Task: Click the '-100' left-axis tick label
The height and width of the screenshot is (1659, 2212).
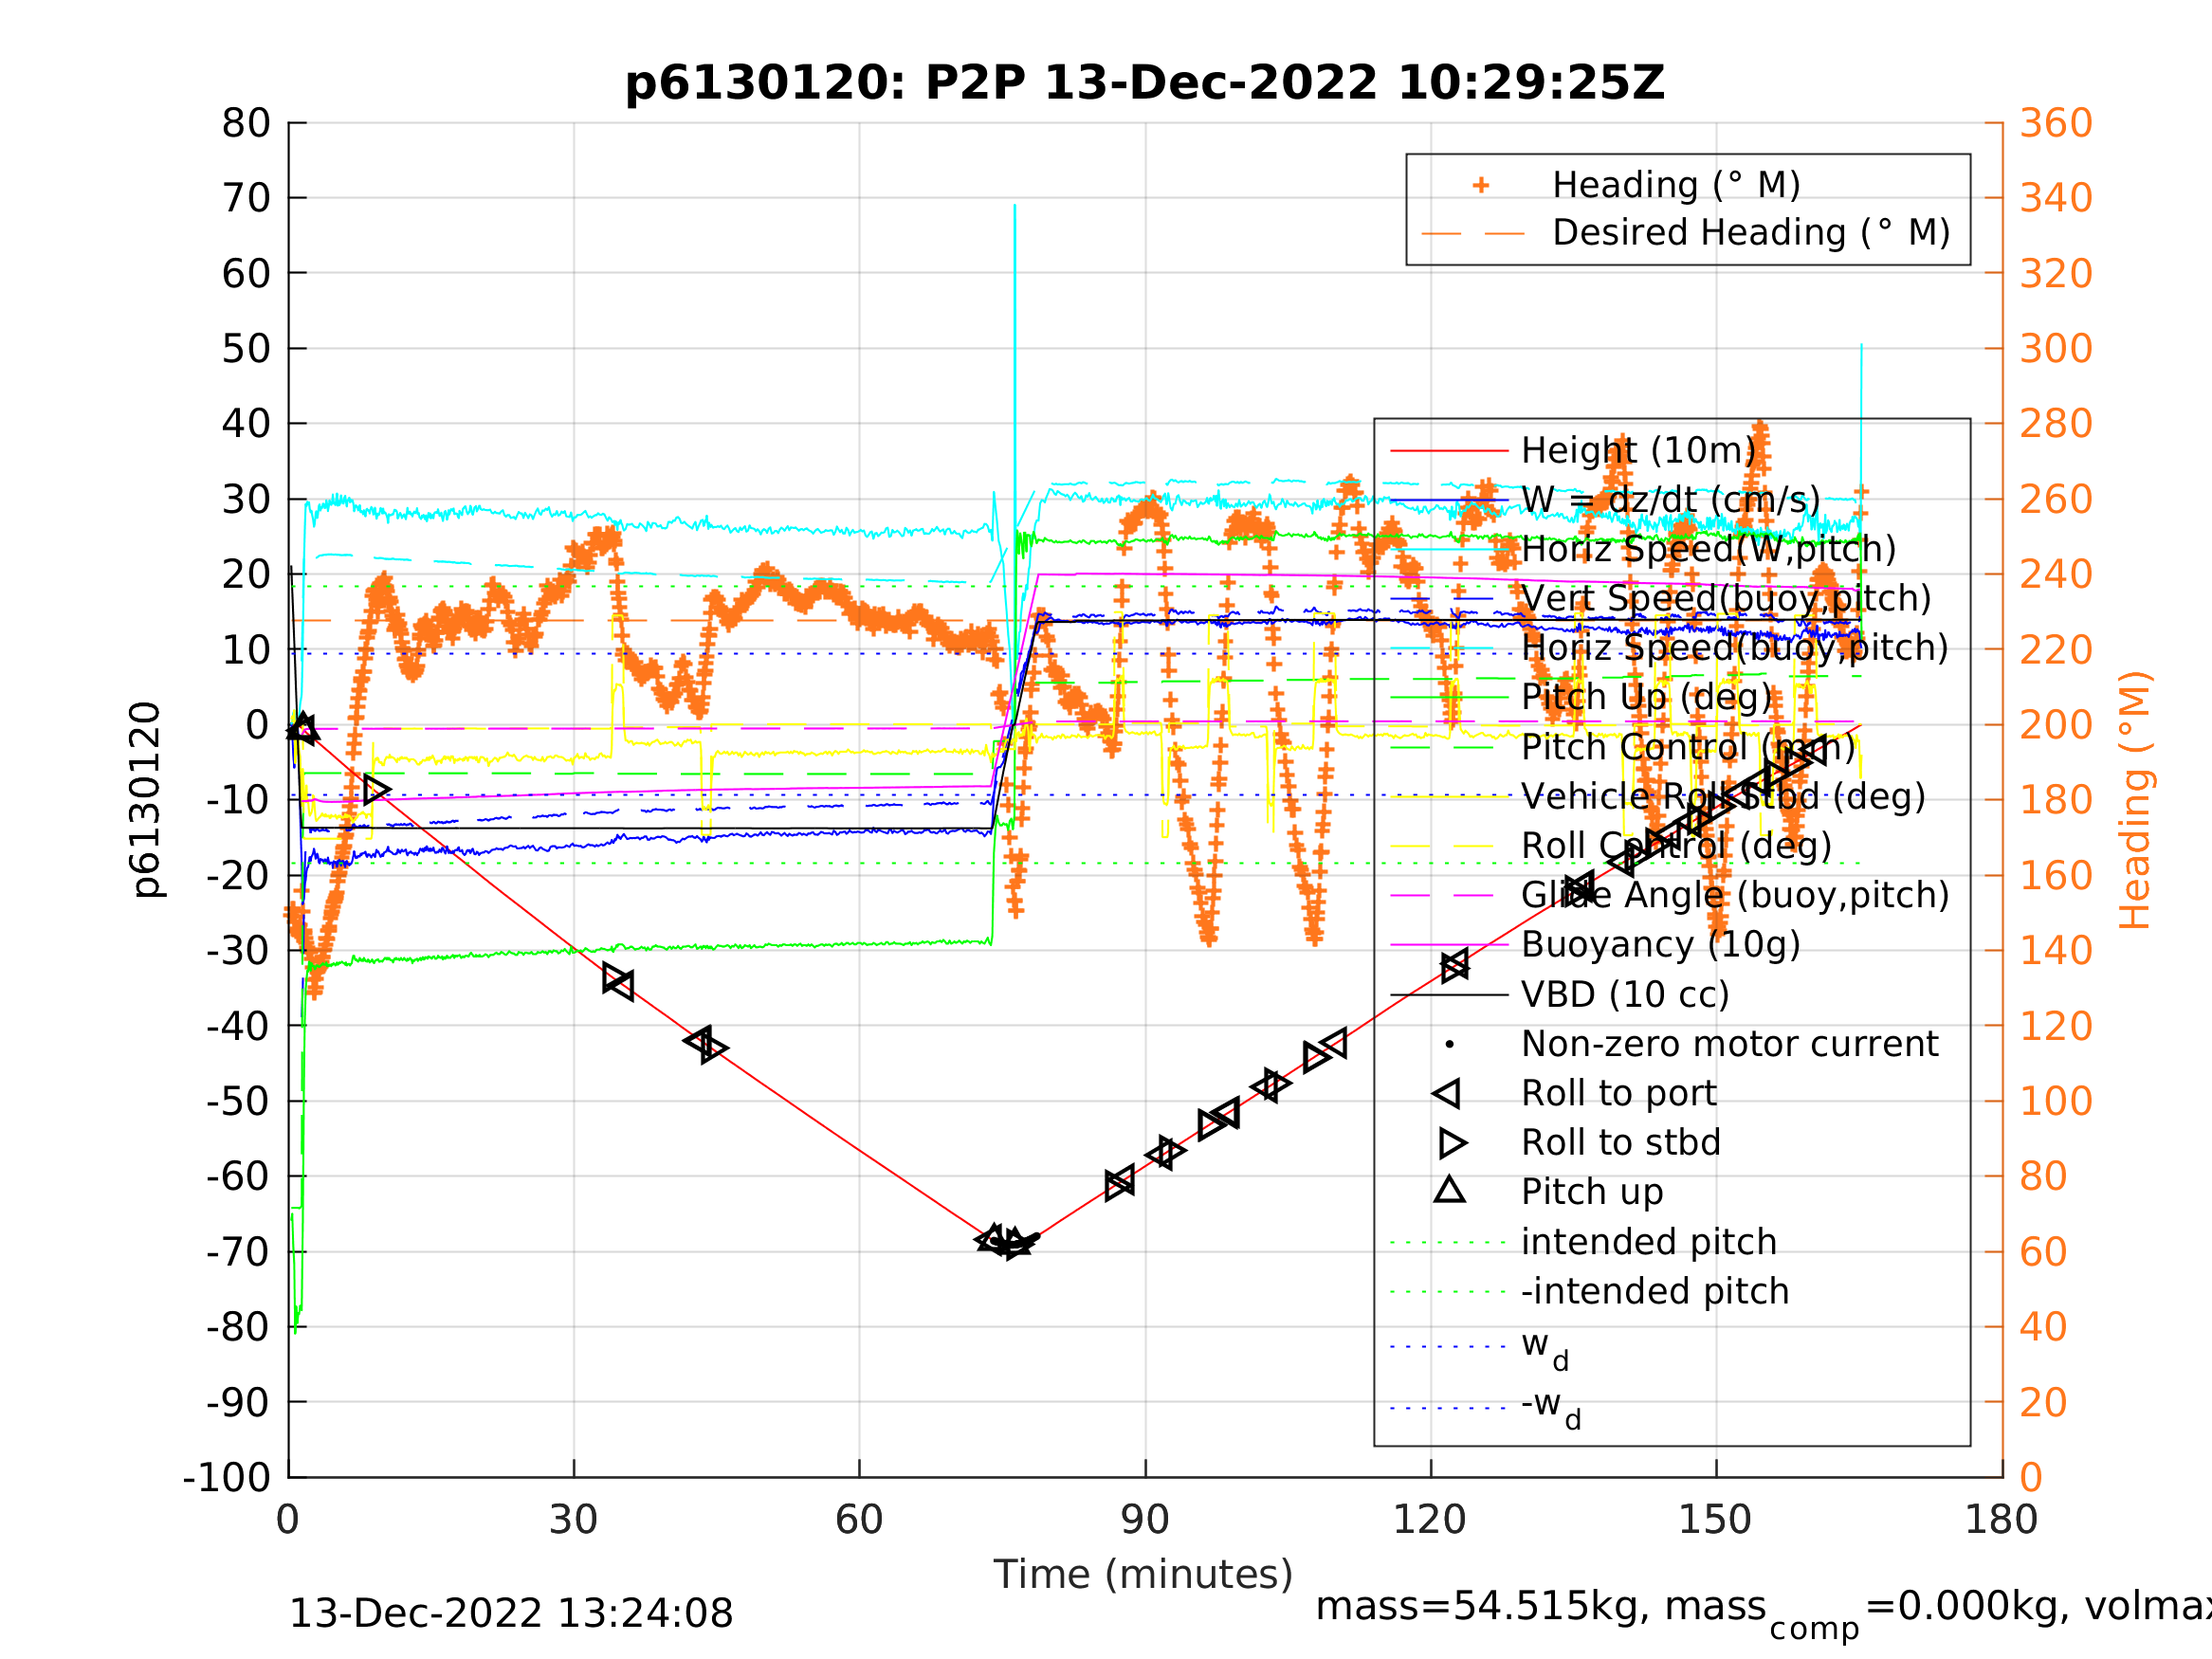Action: point(227,1478)
